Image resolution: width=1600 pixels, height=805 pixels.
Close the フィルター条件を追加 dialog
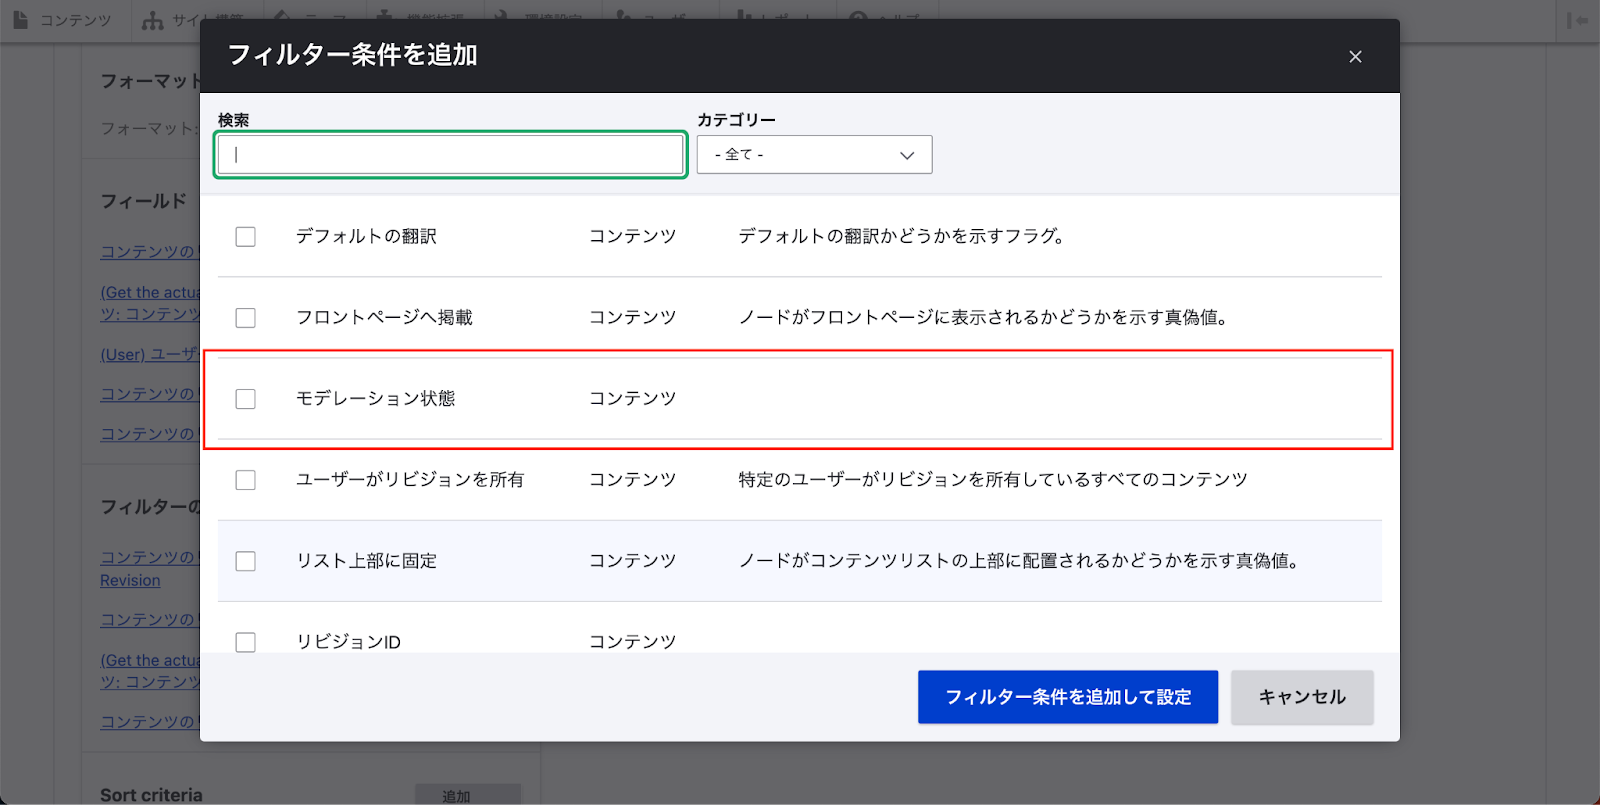tap(1355, 57)
